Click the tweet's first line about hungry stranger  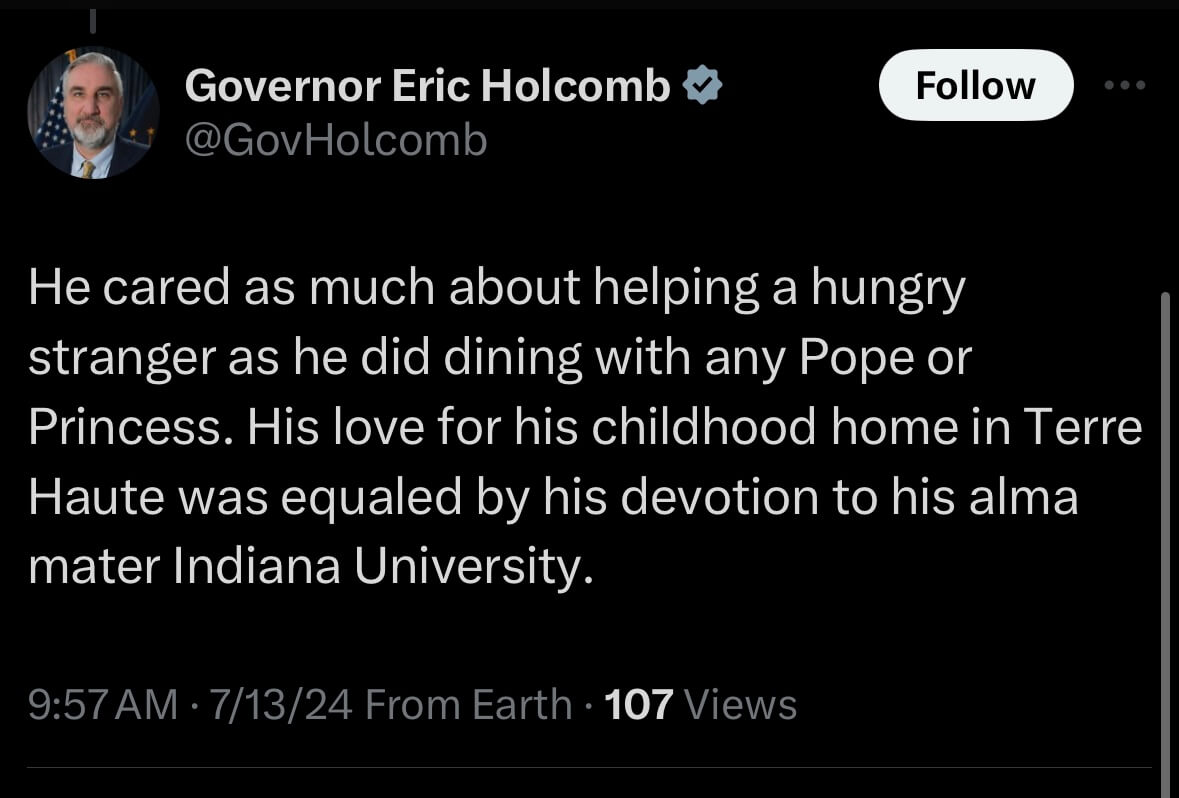[x=497, y=289]
